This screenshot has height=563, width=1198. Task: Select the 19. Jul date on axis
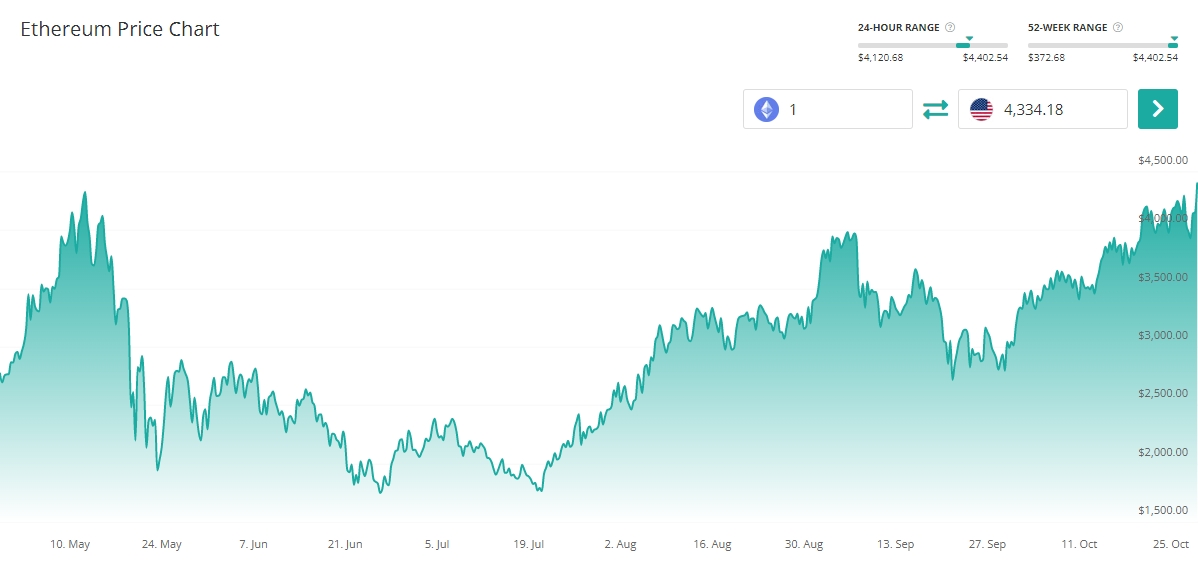[527, 544]
